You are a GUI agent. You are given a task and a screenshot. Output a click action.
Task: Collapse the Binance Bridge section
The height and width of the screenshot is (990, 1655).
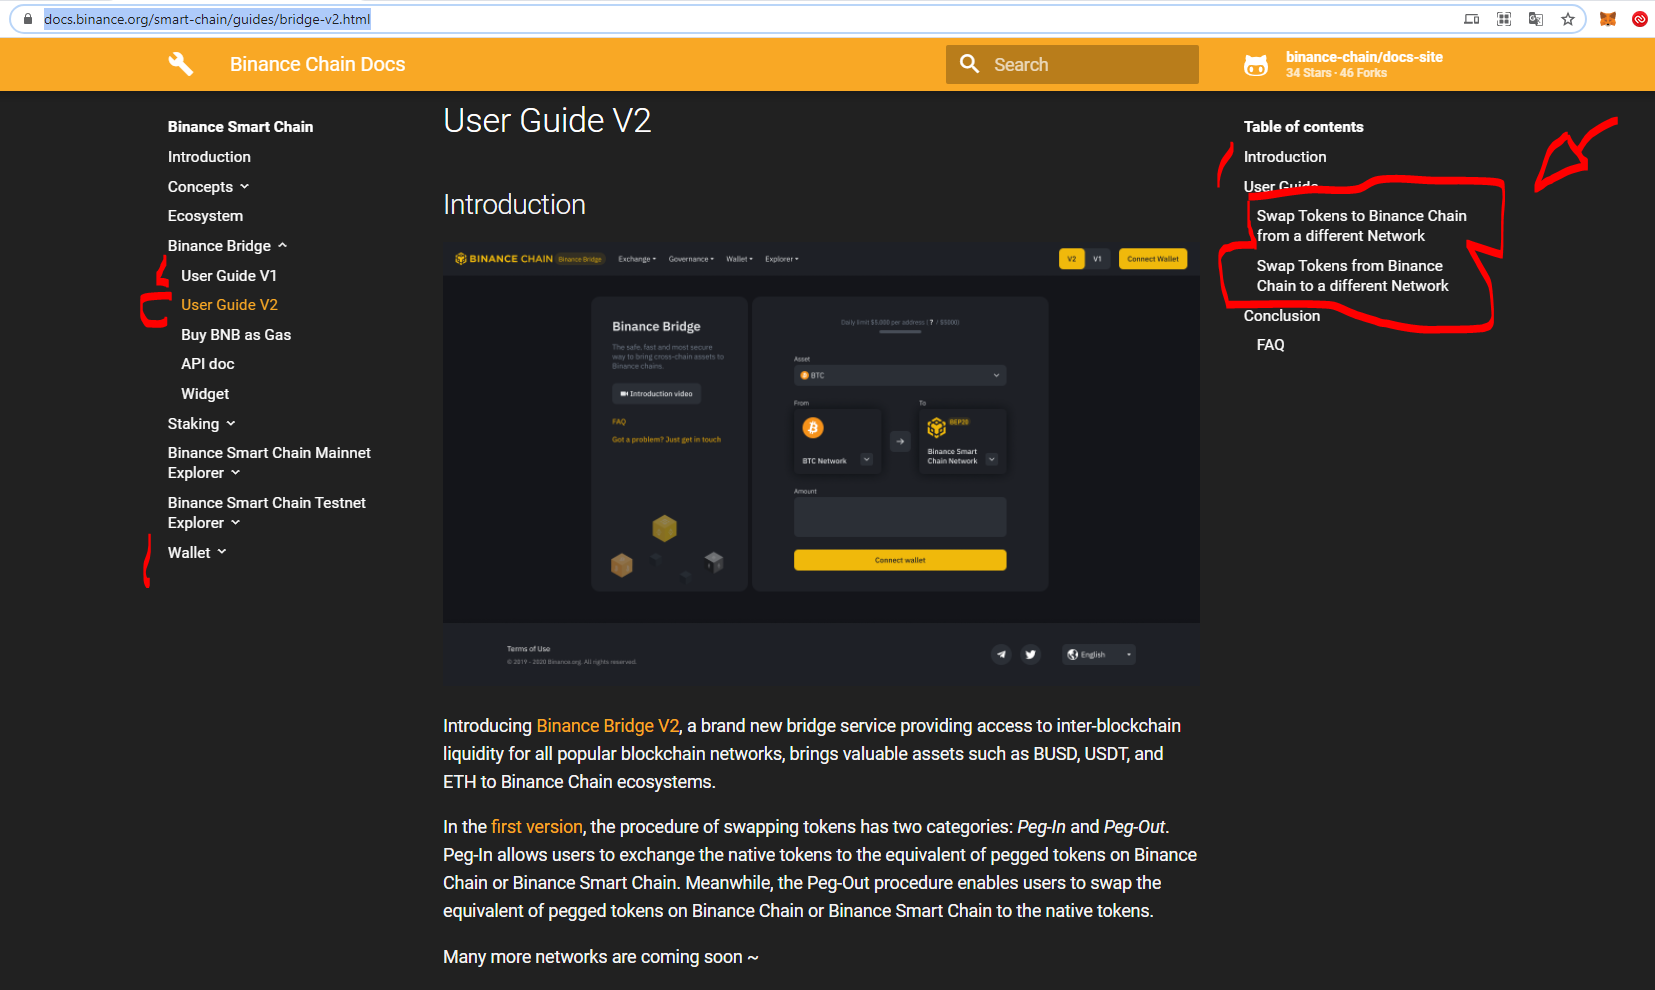[227, 246]
